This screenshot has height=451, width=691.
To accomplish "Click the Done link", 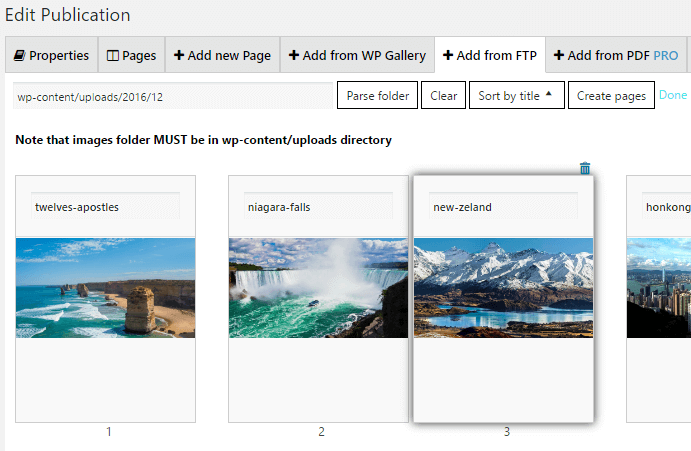I will [673, 95].
